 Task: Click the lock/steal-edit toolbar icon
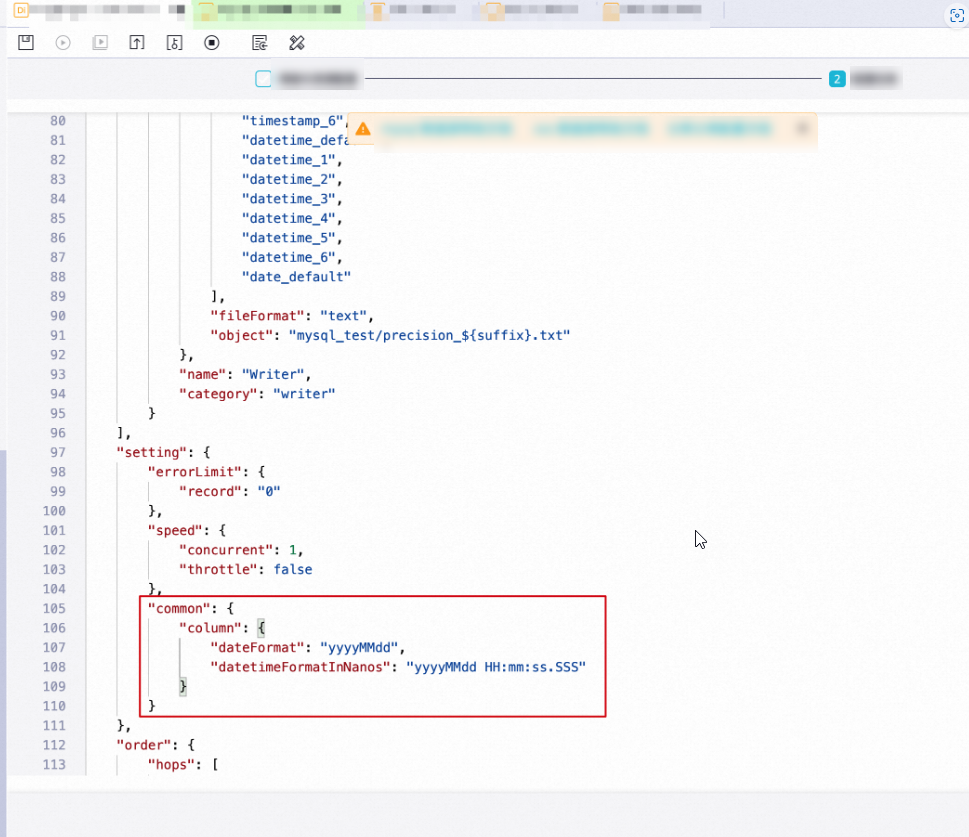point(174,43)
